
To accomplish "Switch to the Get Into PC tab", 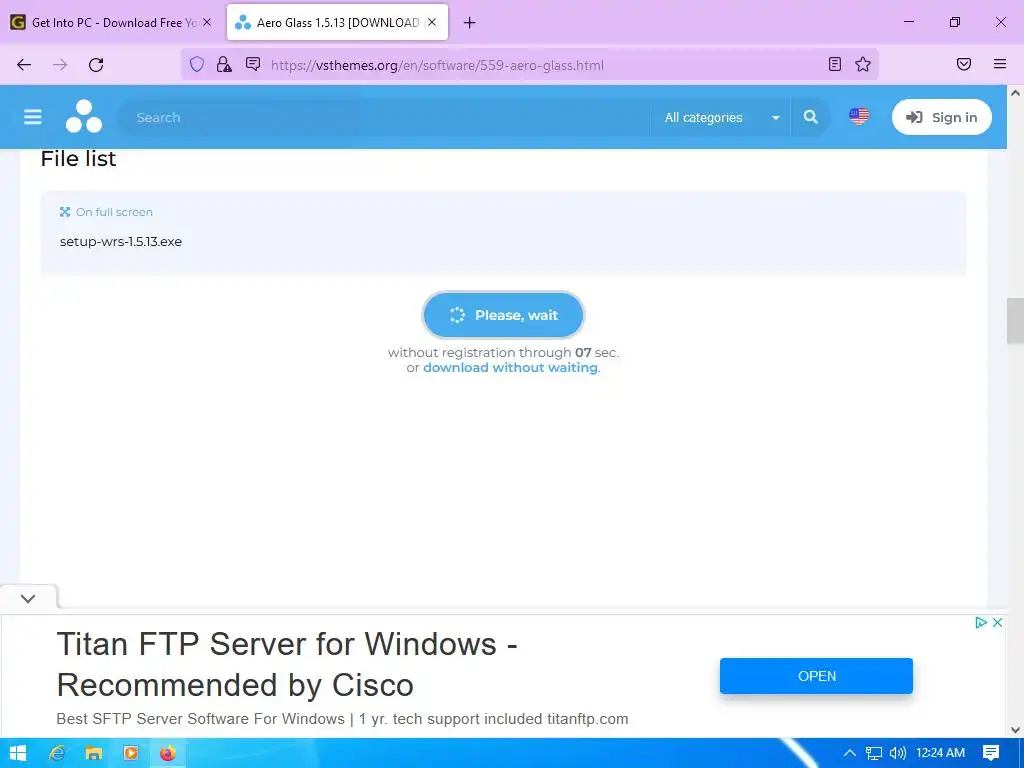I will tap(112, 23).
